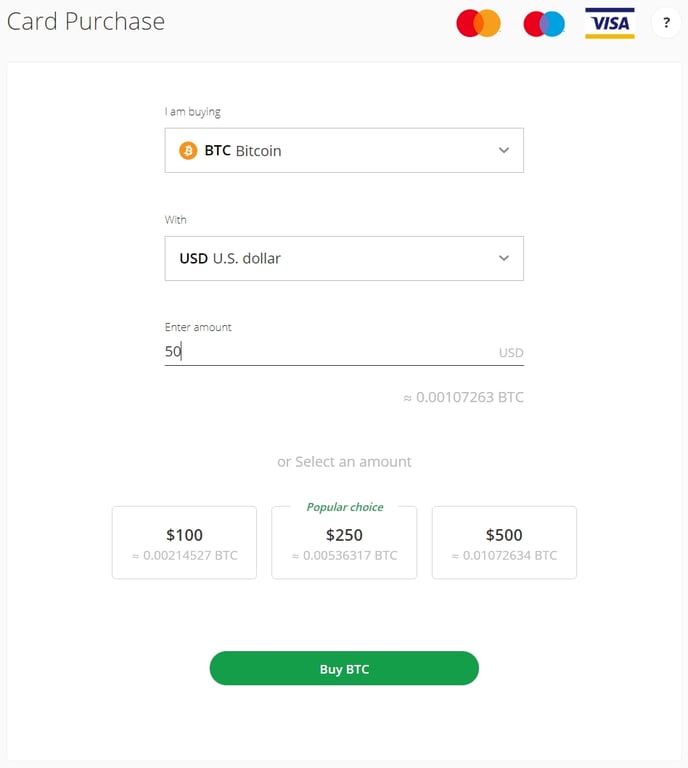Click the 'I am buying' field label
Screen dimensions: 688x768
[193, 112]
